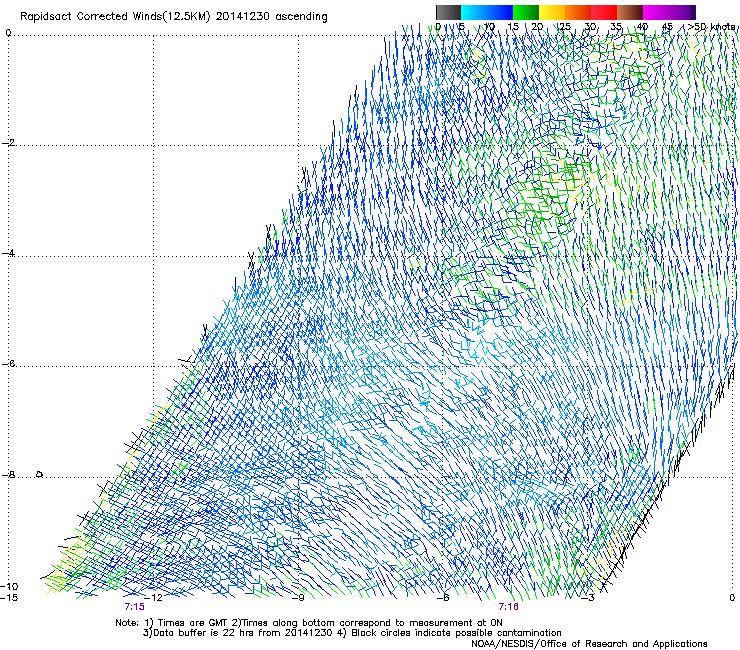Viewport: 740px width, 650px height.
Task: Click the -3 longitude axis label
Action: tap(588, 598)
